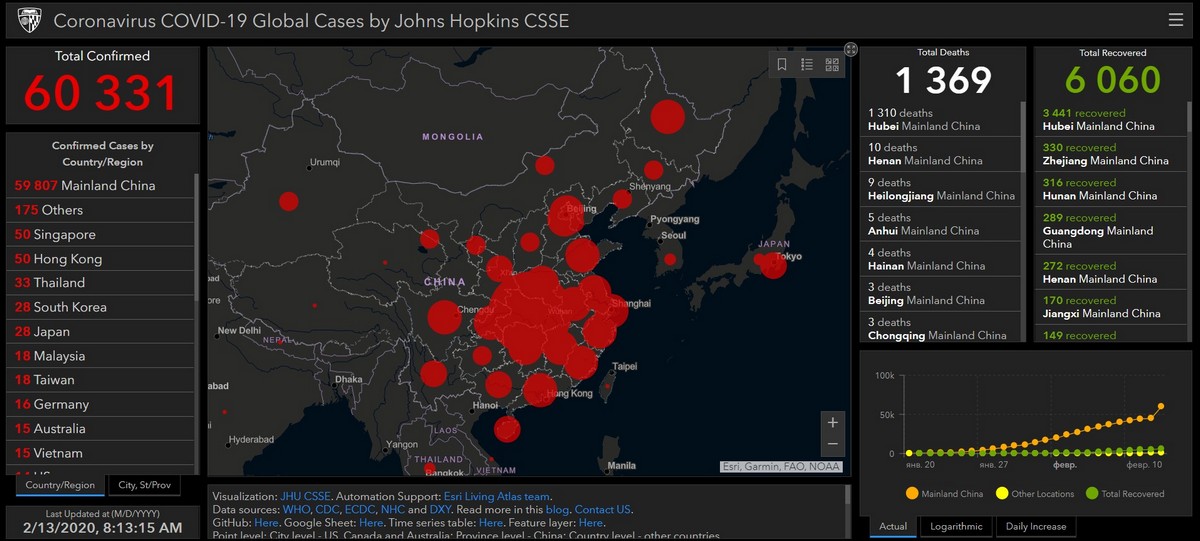Click the Johns Hopkins shield logo
The height and width of the screenshot is (541, 1200).
[30, 20]
